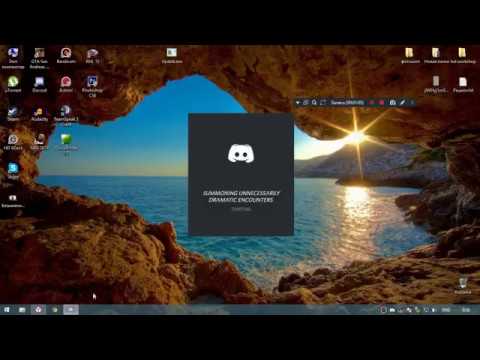The height and width of the screenshot is (360, 480).
Task: Select the uTorrent desktop icon
Action: (13, 84)
